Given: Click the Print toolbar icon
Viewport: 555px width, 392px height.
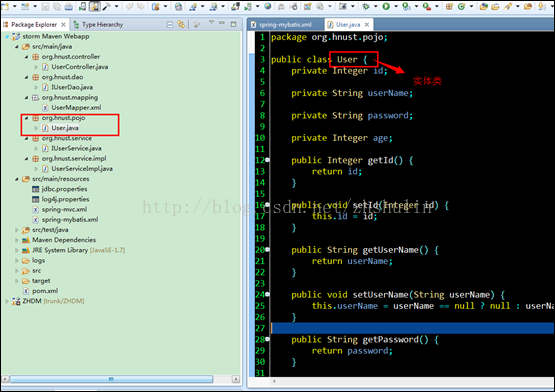Looking at the screenshot, I should coord(69,6).
